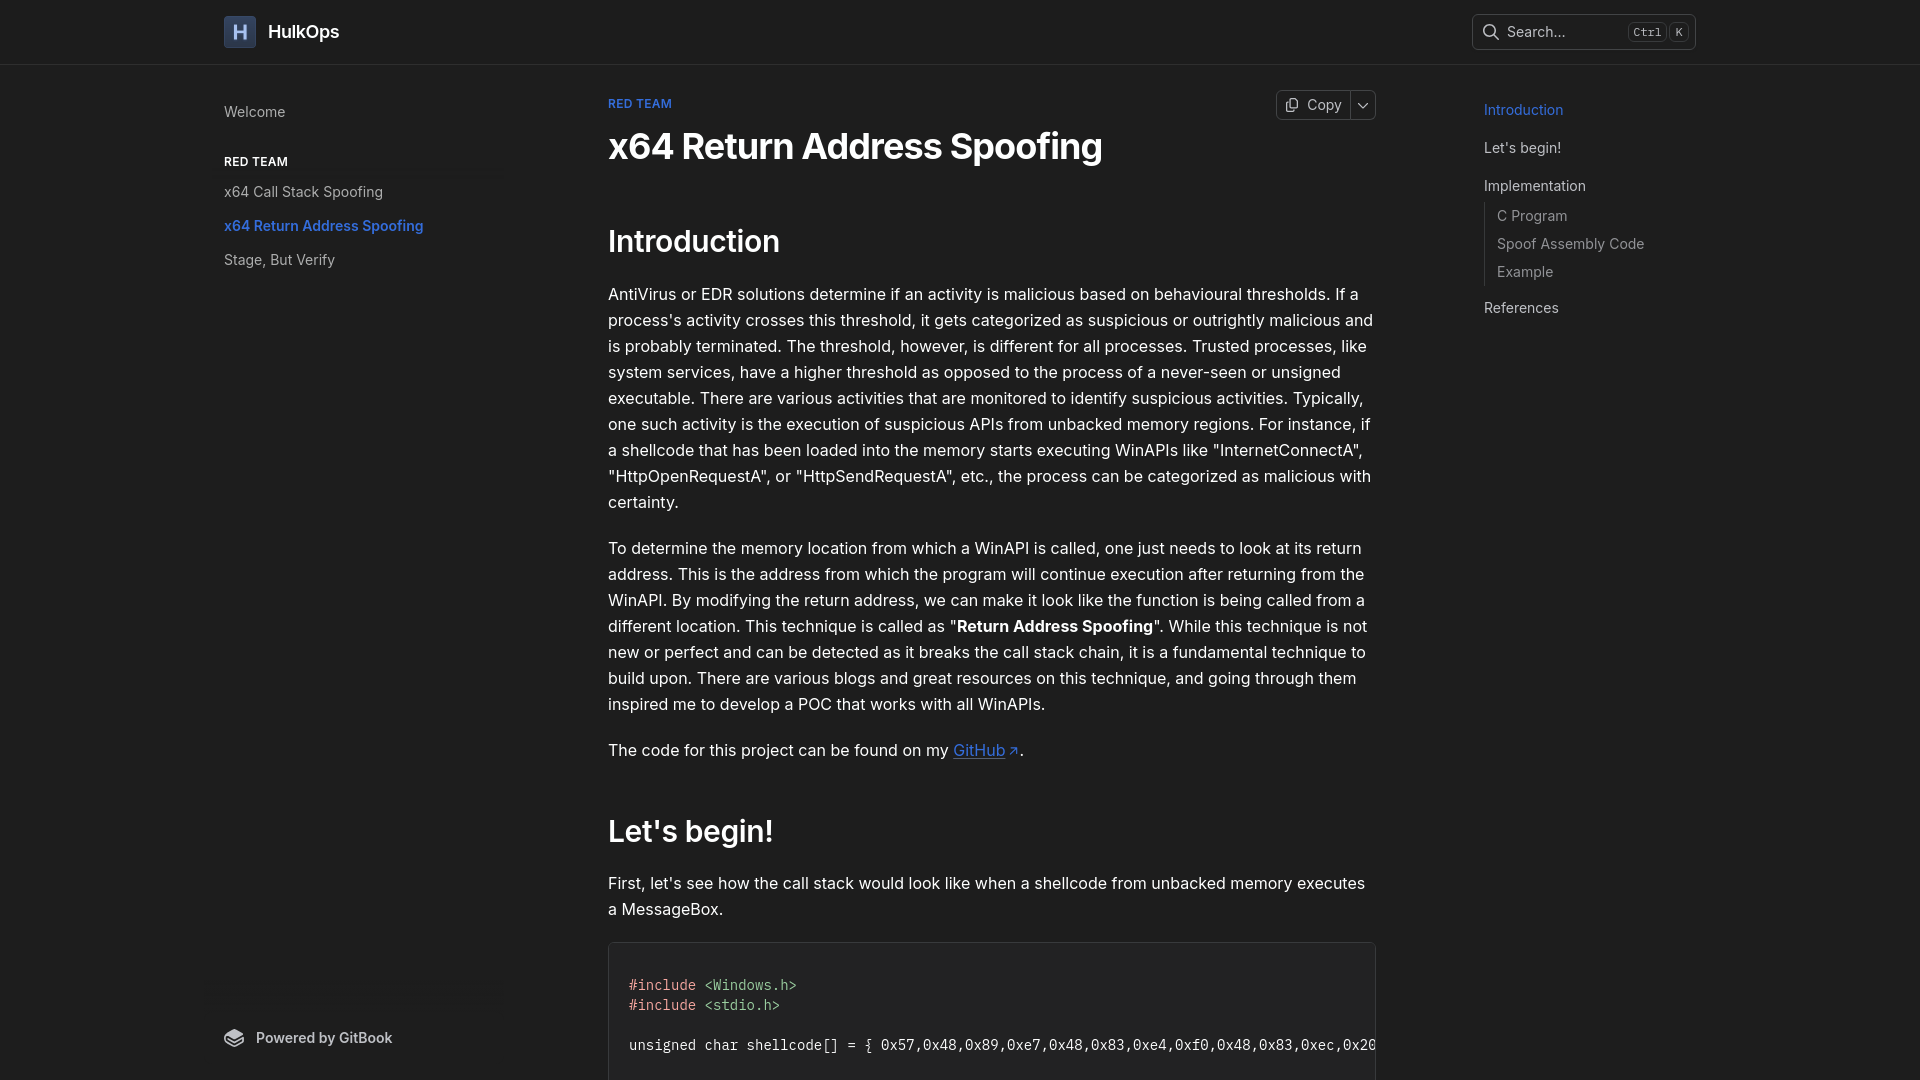Click the HulkOps logo icon
This screenshot has width=1920, height=1080.
tap(239, 32)
